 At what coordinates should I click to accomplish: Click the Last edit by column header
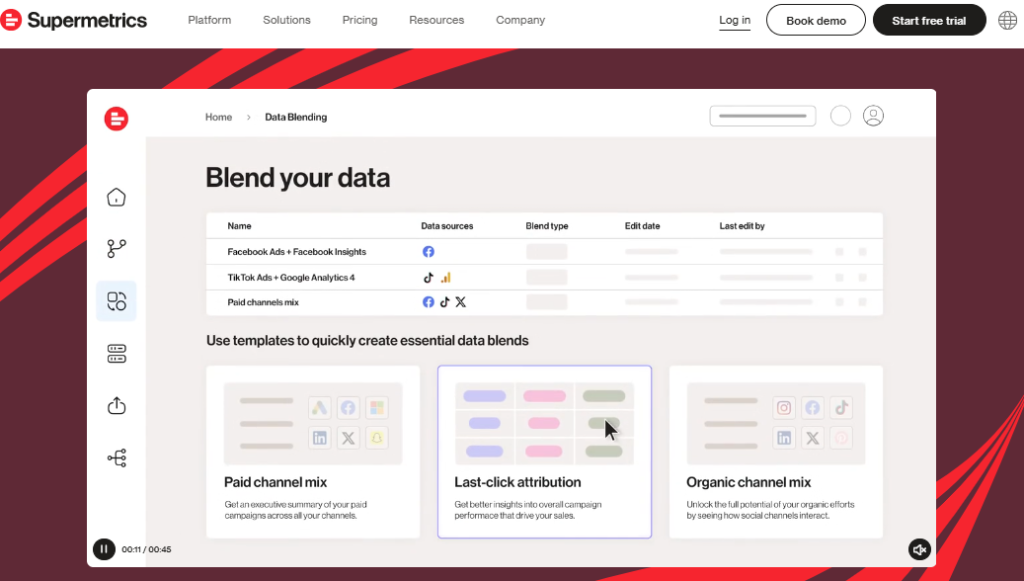742,226
